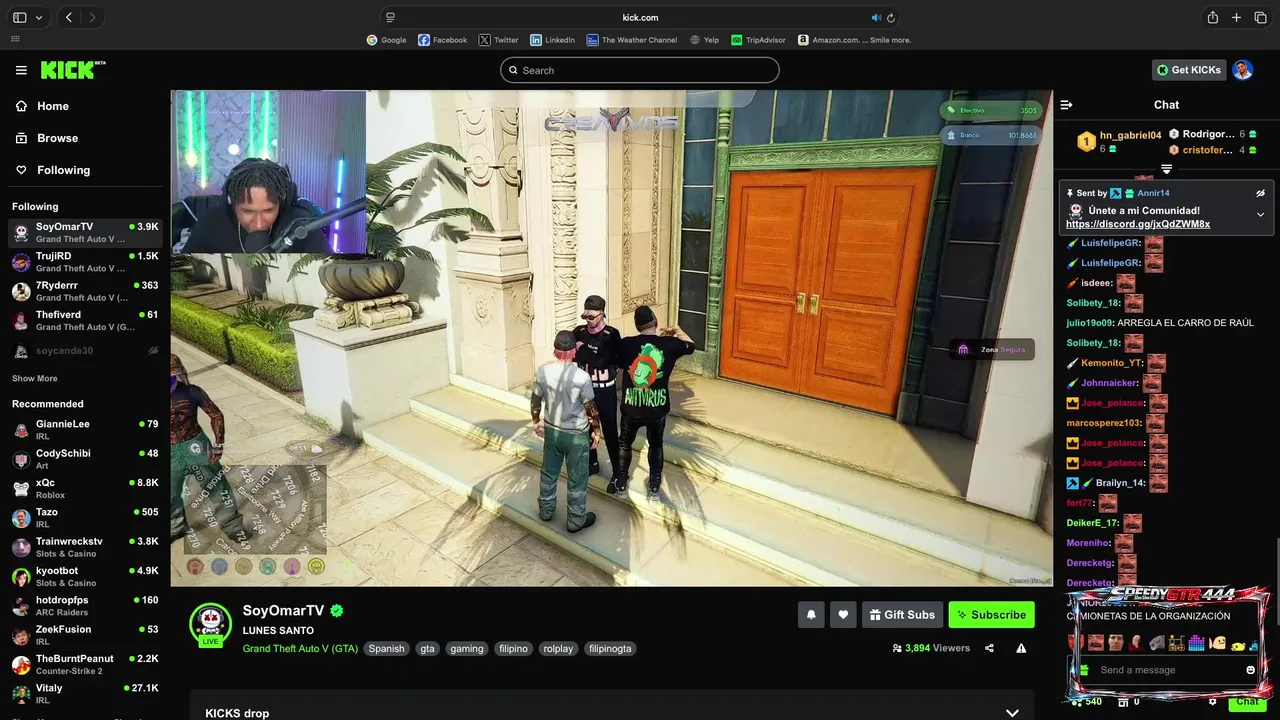Viewport: 1280px width, 720px height.
Task: Click the Subscribe button
Action: pyautogui.click(x=992, y=615)
